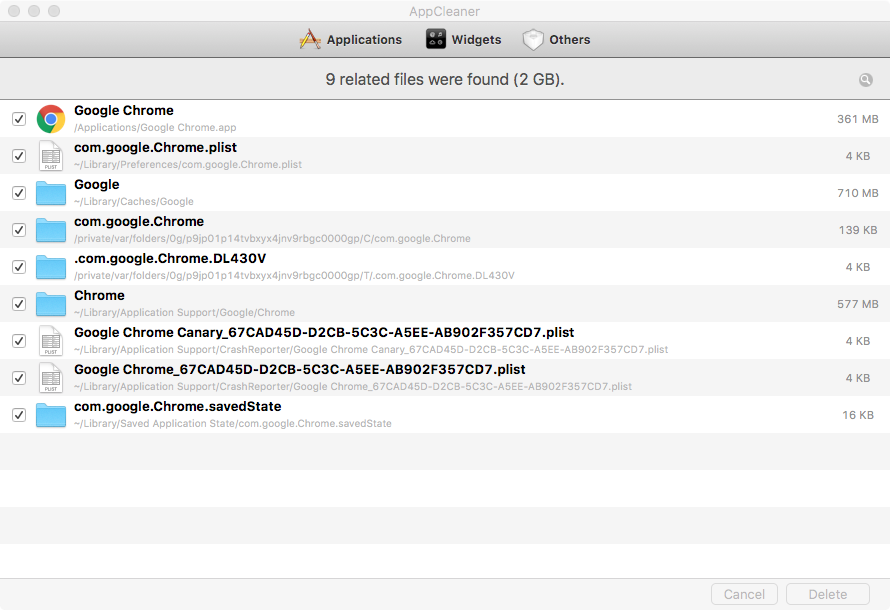Click the search magnifier icon

(866, 79)
